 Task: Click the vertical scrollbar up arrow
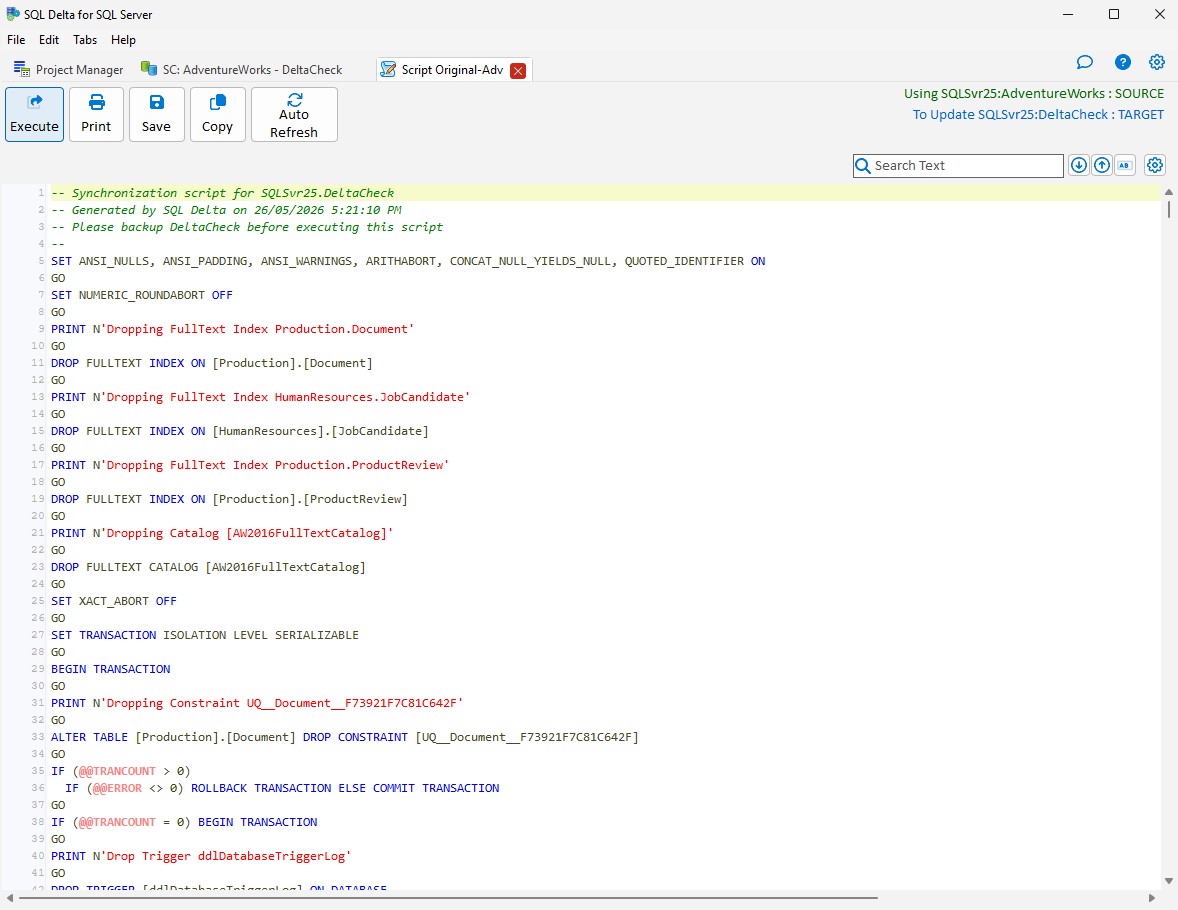(x=1168, y=192)
